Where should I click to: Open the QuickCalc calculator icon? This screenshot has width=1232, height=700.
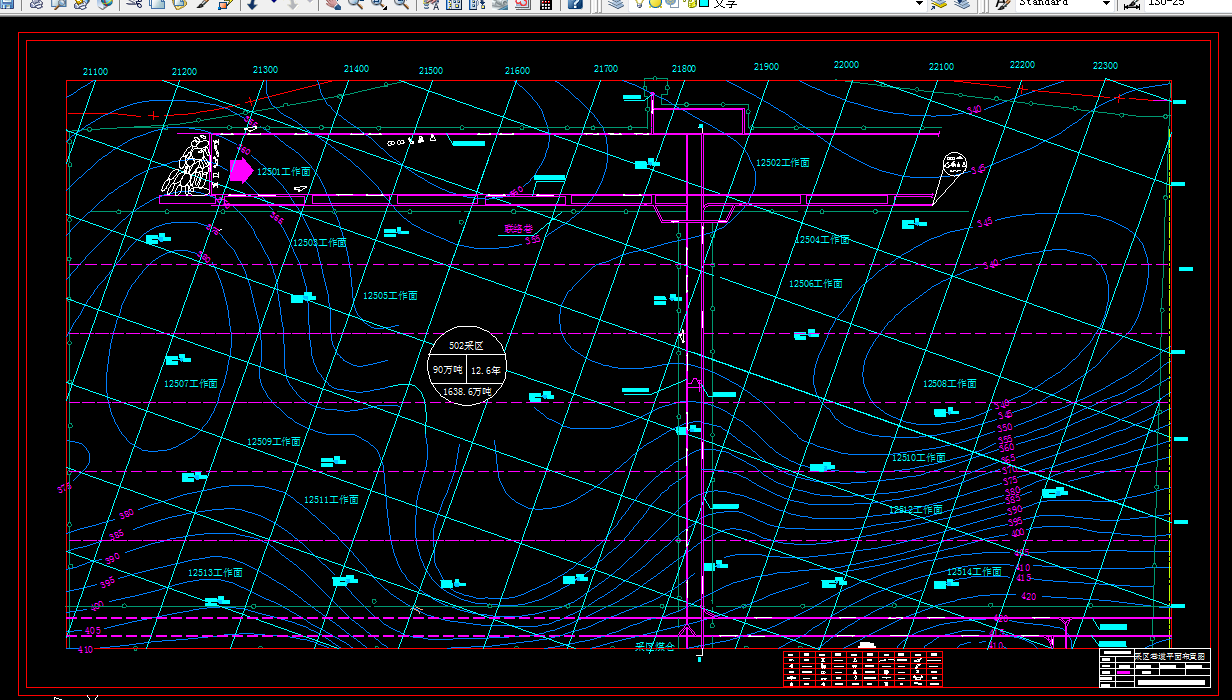click(x=545, y=3)
